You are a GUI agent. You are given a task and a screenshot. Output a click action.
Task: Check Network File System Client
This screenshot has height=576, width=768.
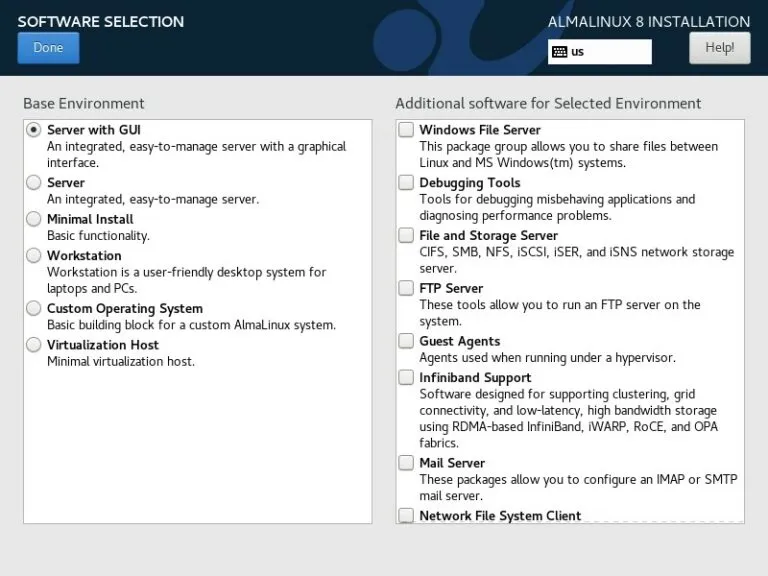click(x=406, y=515)
